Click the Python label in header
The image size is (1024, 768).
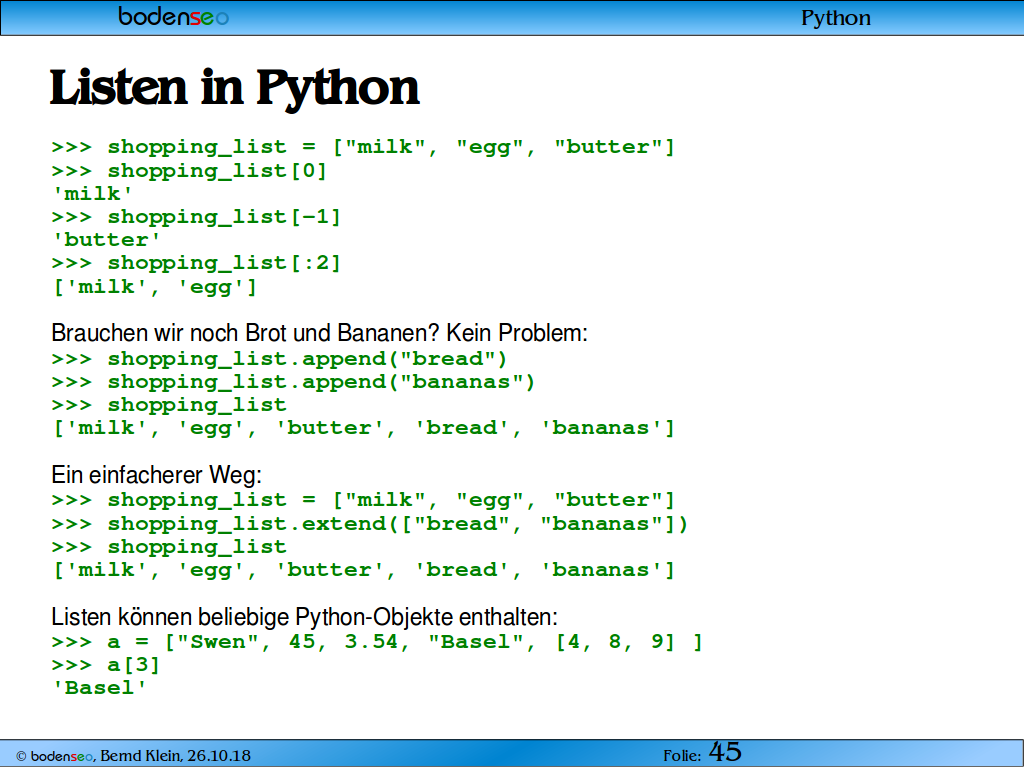(836, 18)
